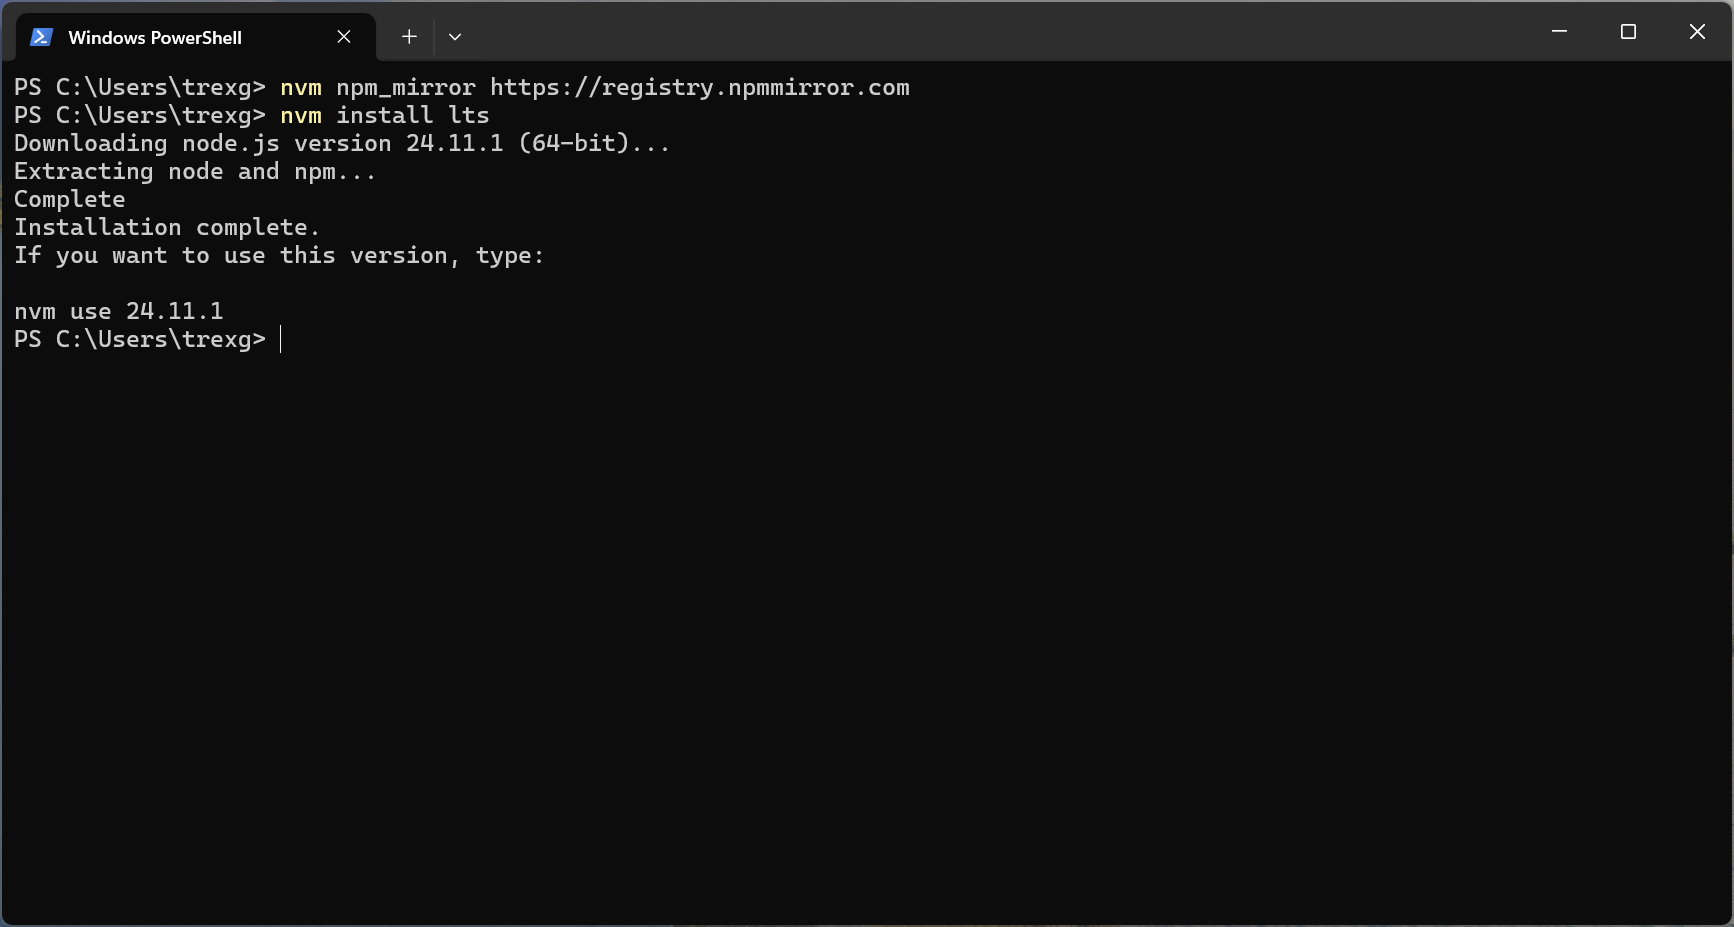Click the "nvm use 24.11.1" output line

(119, 312)
